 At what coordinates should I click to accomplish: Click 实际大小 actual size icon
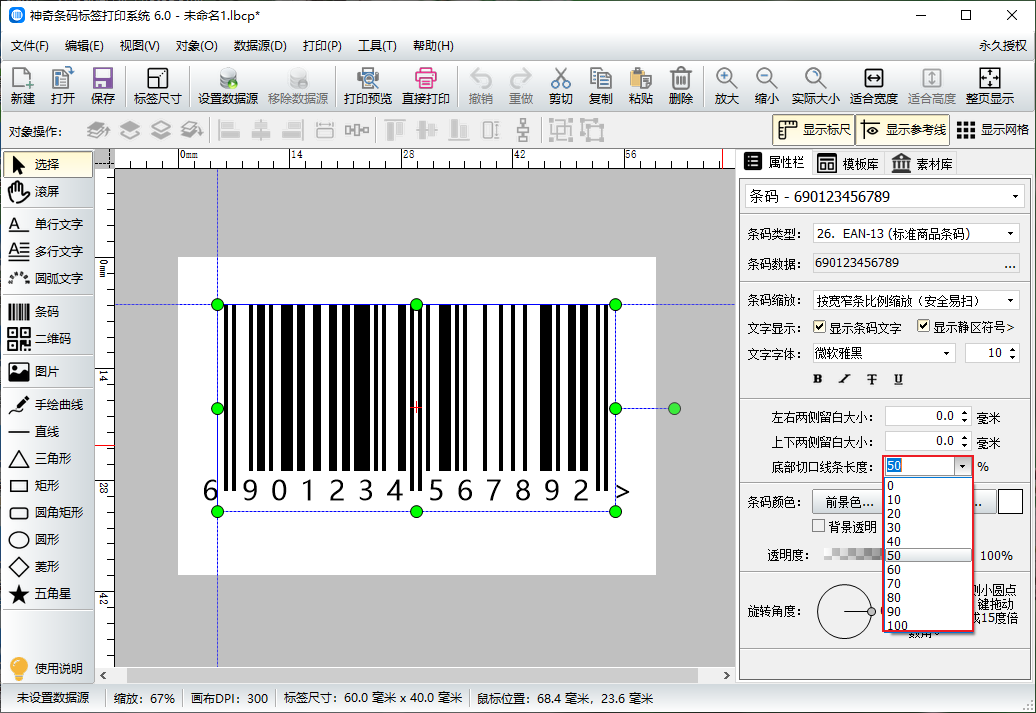click(x=815, y=86)
